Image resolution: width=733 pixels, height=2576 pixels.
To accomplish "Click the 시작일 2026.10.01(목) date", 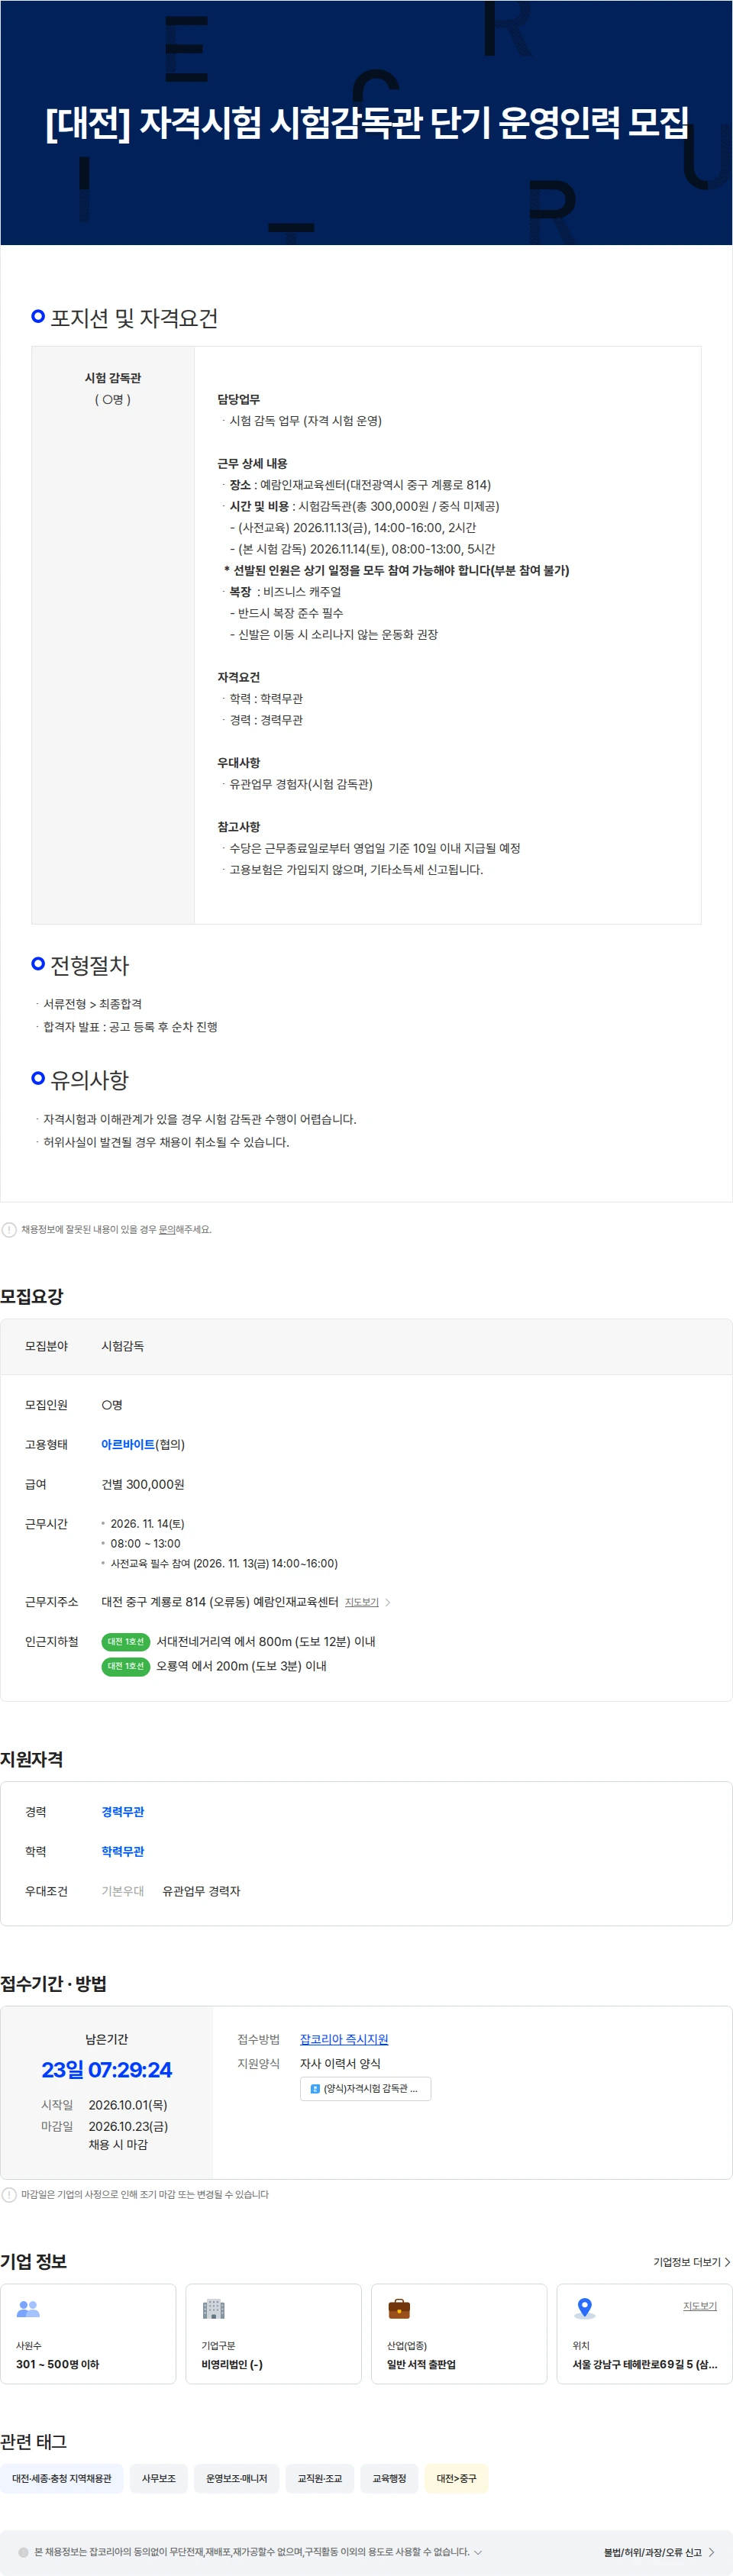I will click(x=128, y=2105).
